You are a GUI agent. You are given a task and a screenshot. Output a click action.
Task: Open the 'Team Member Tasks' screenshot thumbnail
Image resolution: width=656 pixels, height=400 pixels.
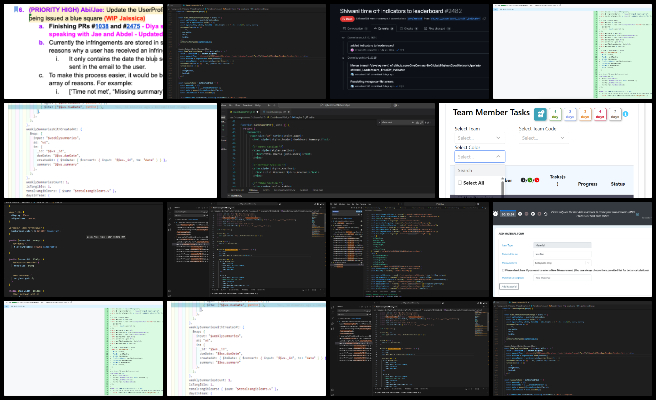[545, 151]
